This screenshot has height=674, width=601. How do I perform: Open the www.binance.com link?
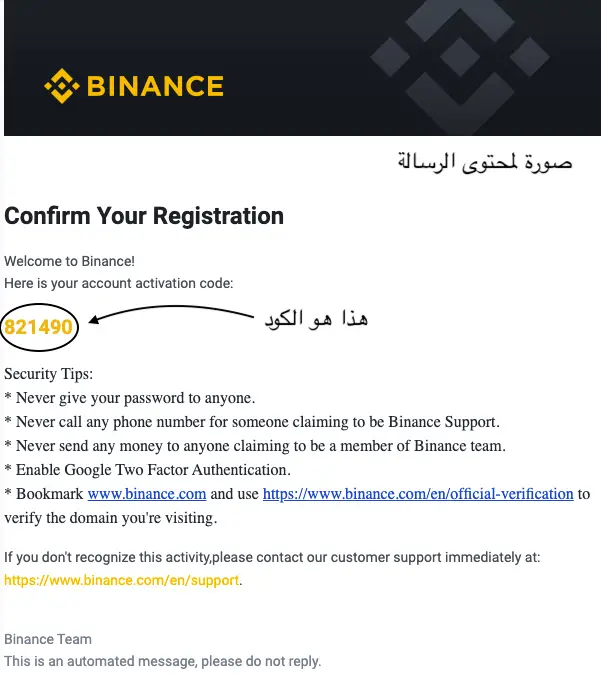(147, 494)
